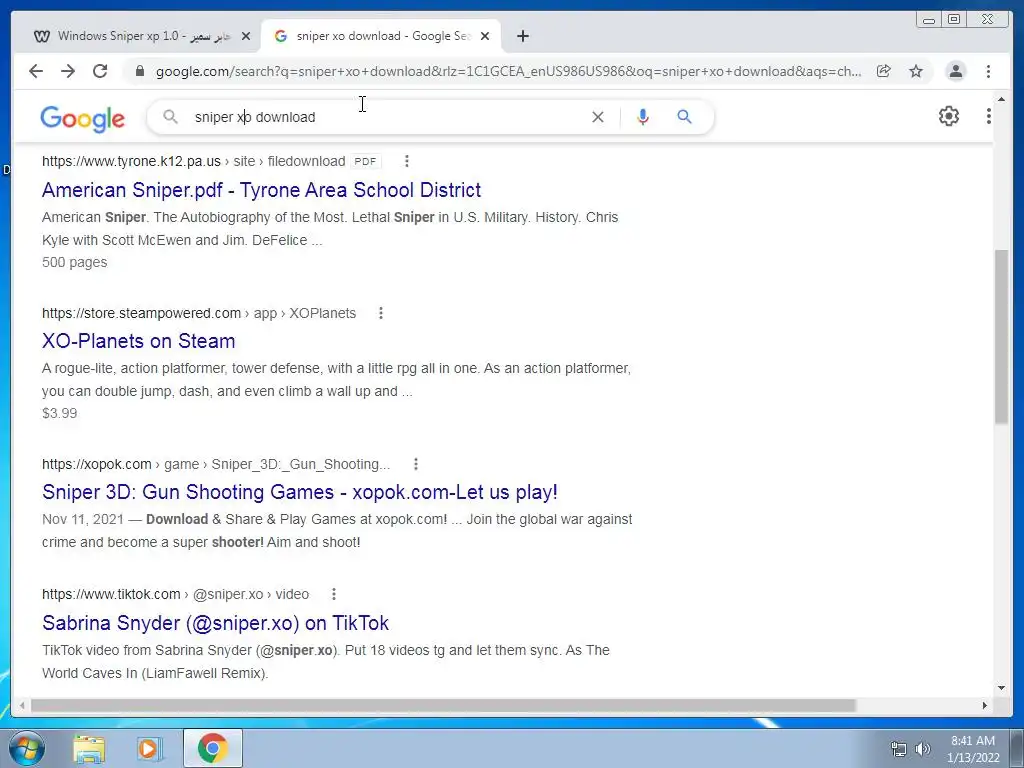Go back to the previous page
Image resolution: width=1024 pixels, height=768 pixels.
click(x=36, y=71)
